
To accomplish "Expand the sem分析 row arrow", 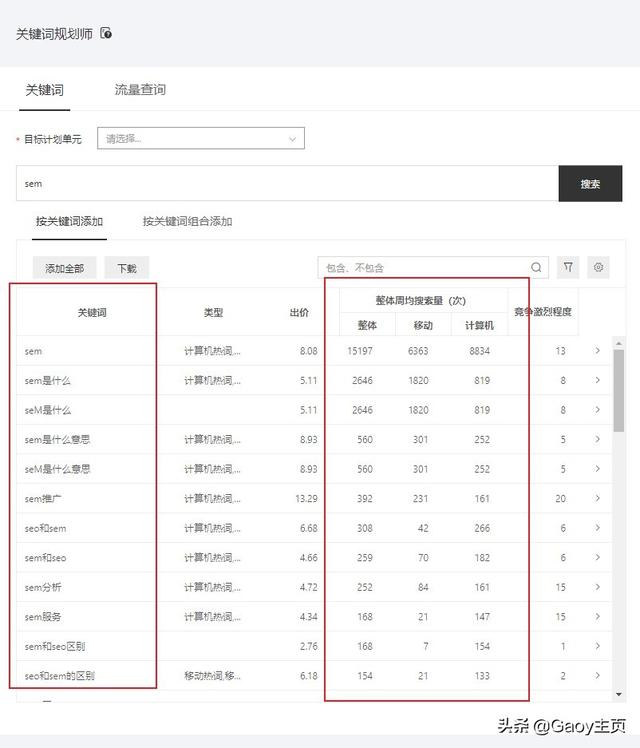I will click(598, 587).
